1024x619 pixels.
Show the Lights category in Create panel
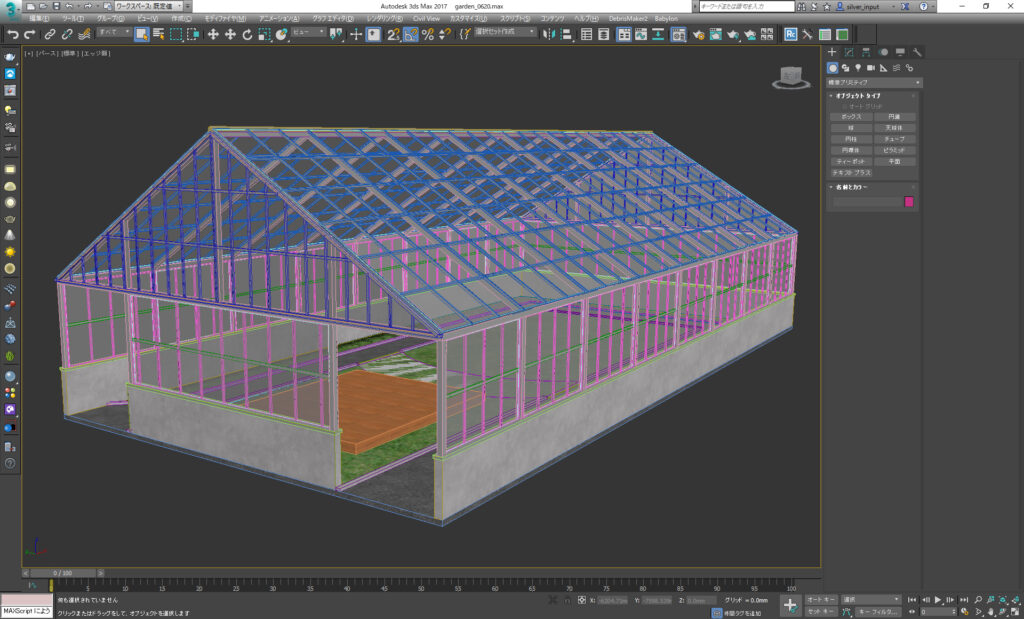click(857, 67)
